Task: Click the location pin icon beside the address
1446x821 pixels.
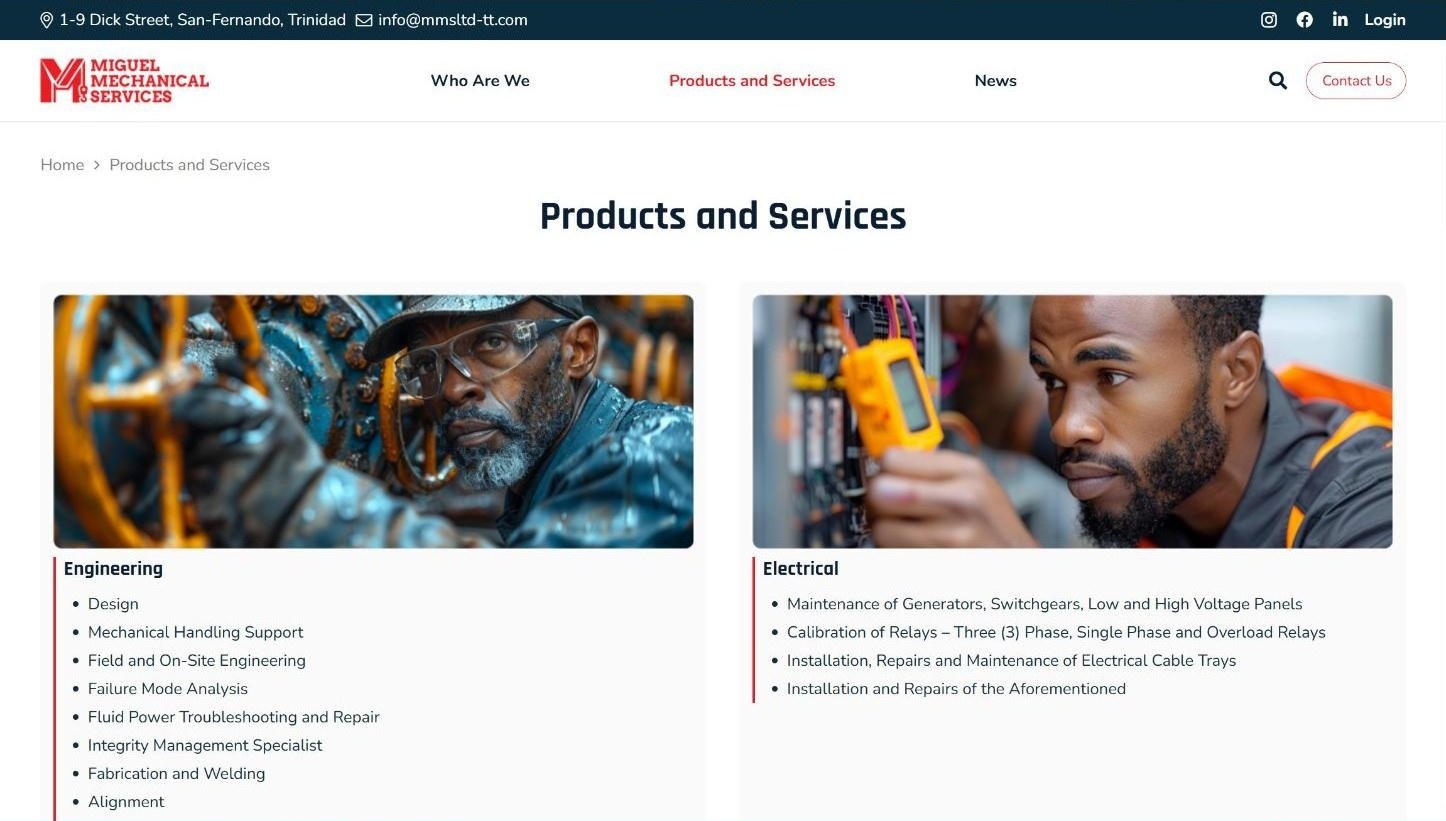Action: [x=46, y=20]
